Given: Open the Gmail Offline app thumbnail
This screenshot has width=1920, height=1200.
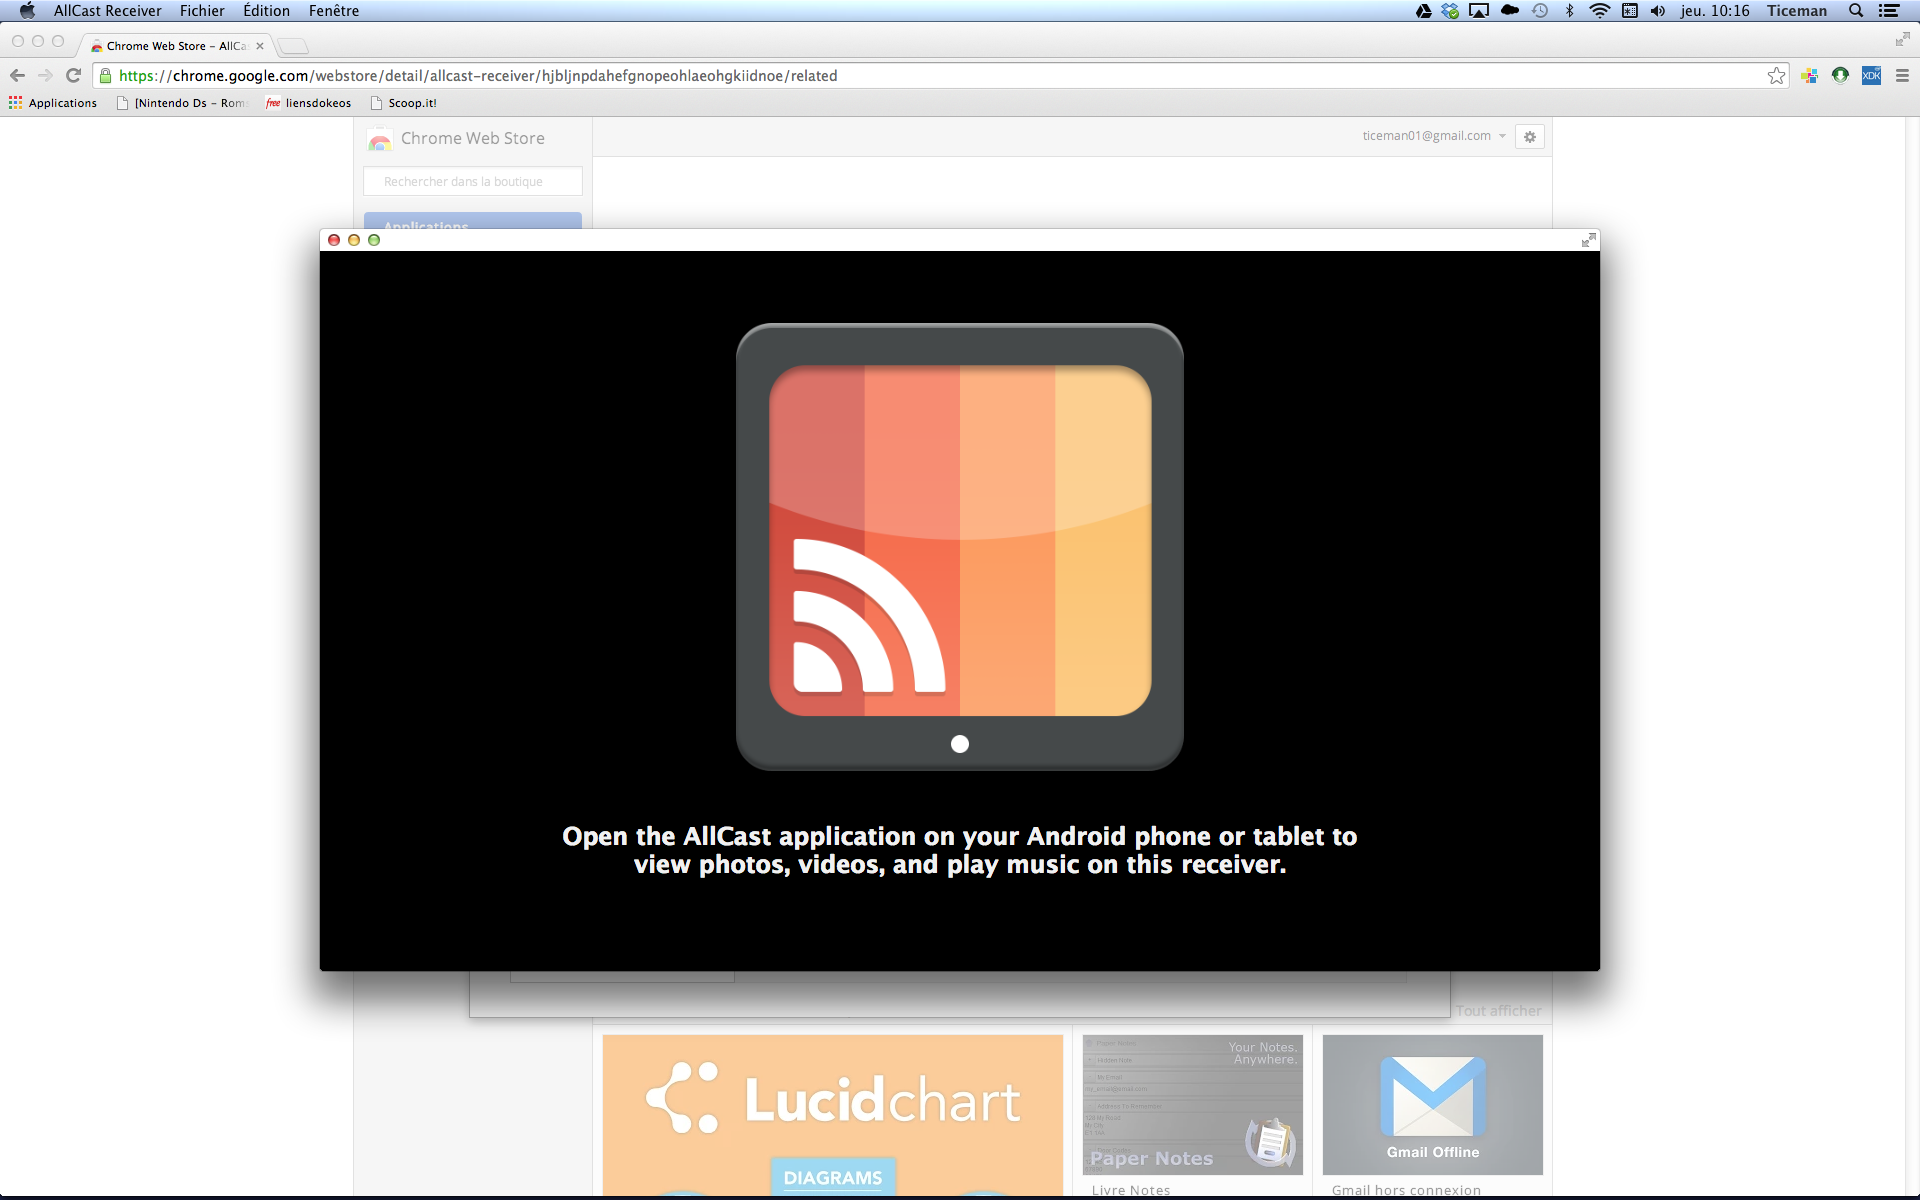Looking at the screenshot, I should [x=1433, y=1105].
